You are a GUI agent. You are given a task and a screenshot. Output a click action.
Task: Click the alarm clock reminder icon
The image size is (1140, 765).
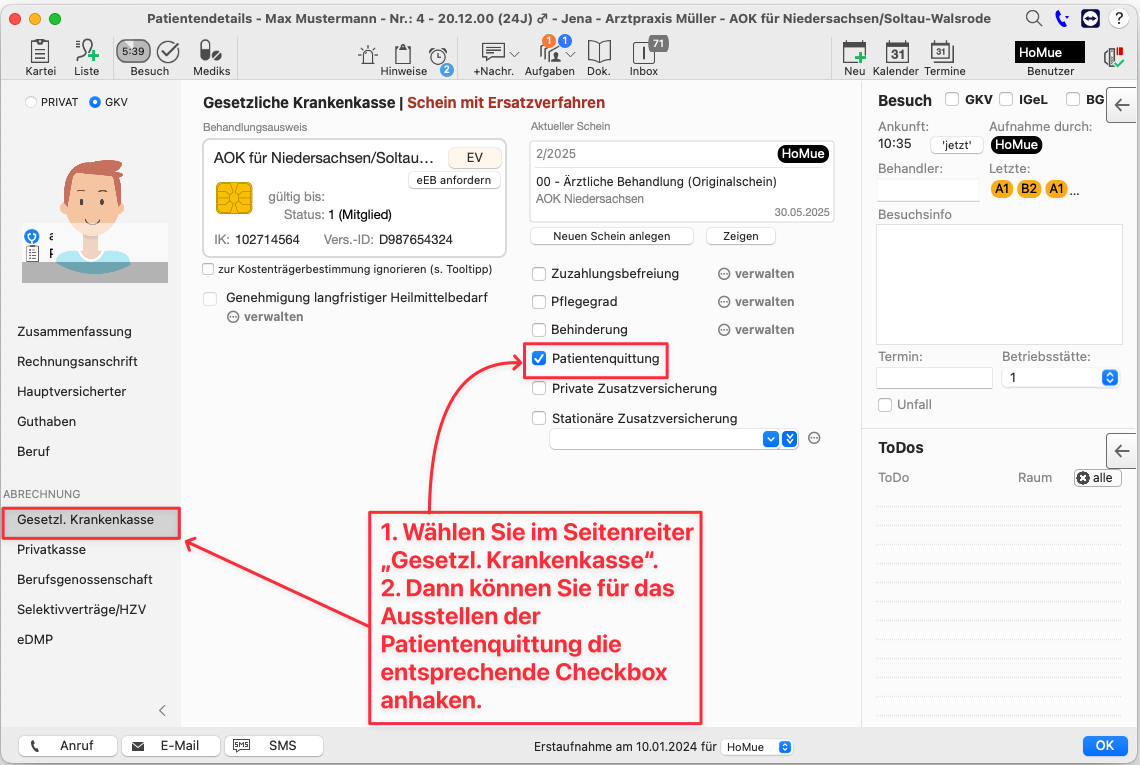[x=438, y=56]
